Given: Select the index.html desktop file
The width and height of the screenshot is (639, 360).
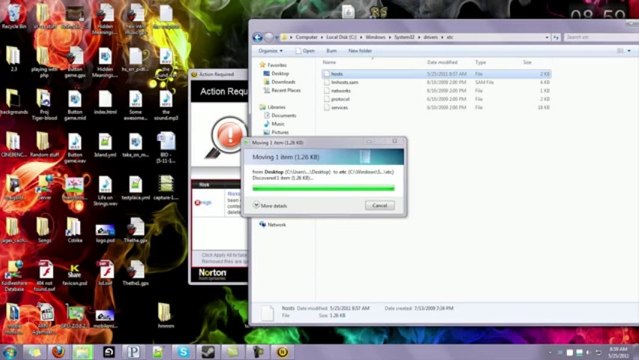Looking at the screenshot, I should coord(105,103).
